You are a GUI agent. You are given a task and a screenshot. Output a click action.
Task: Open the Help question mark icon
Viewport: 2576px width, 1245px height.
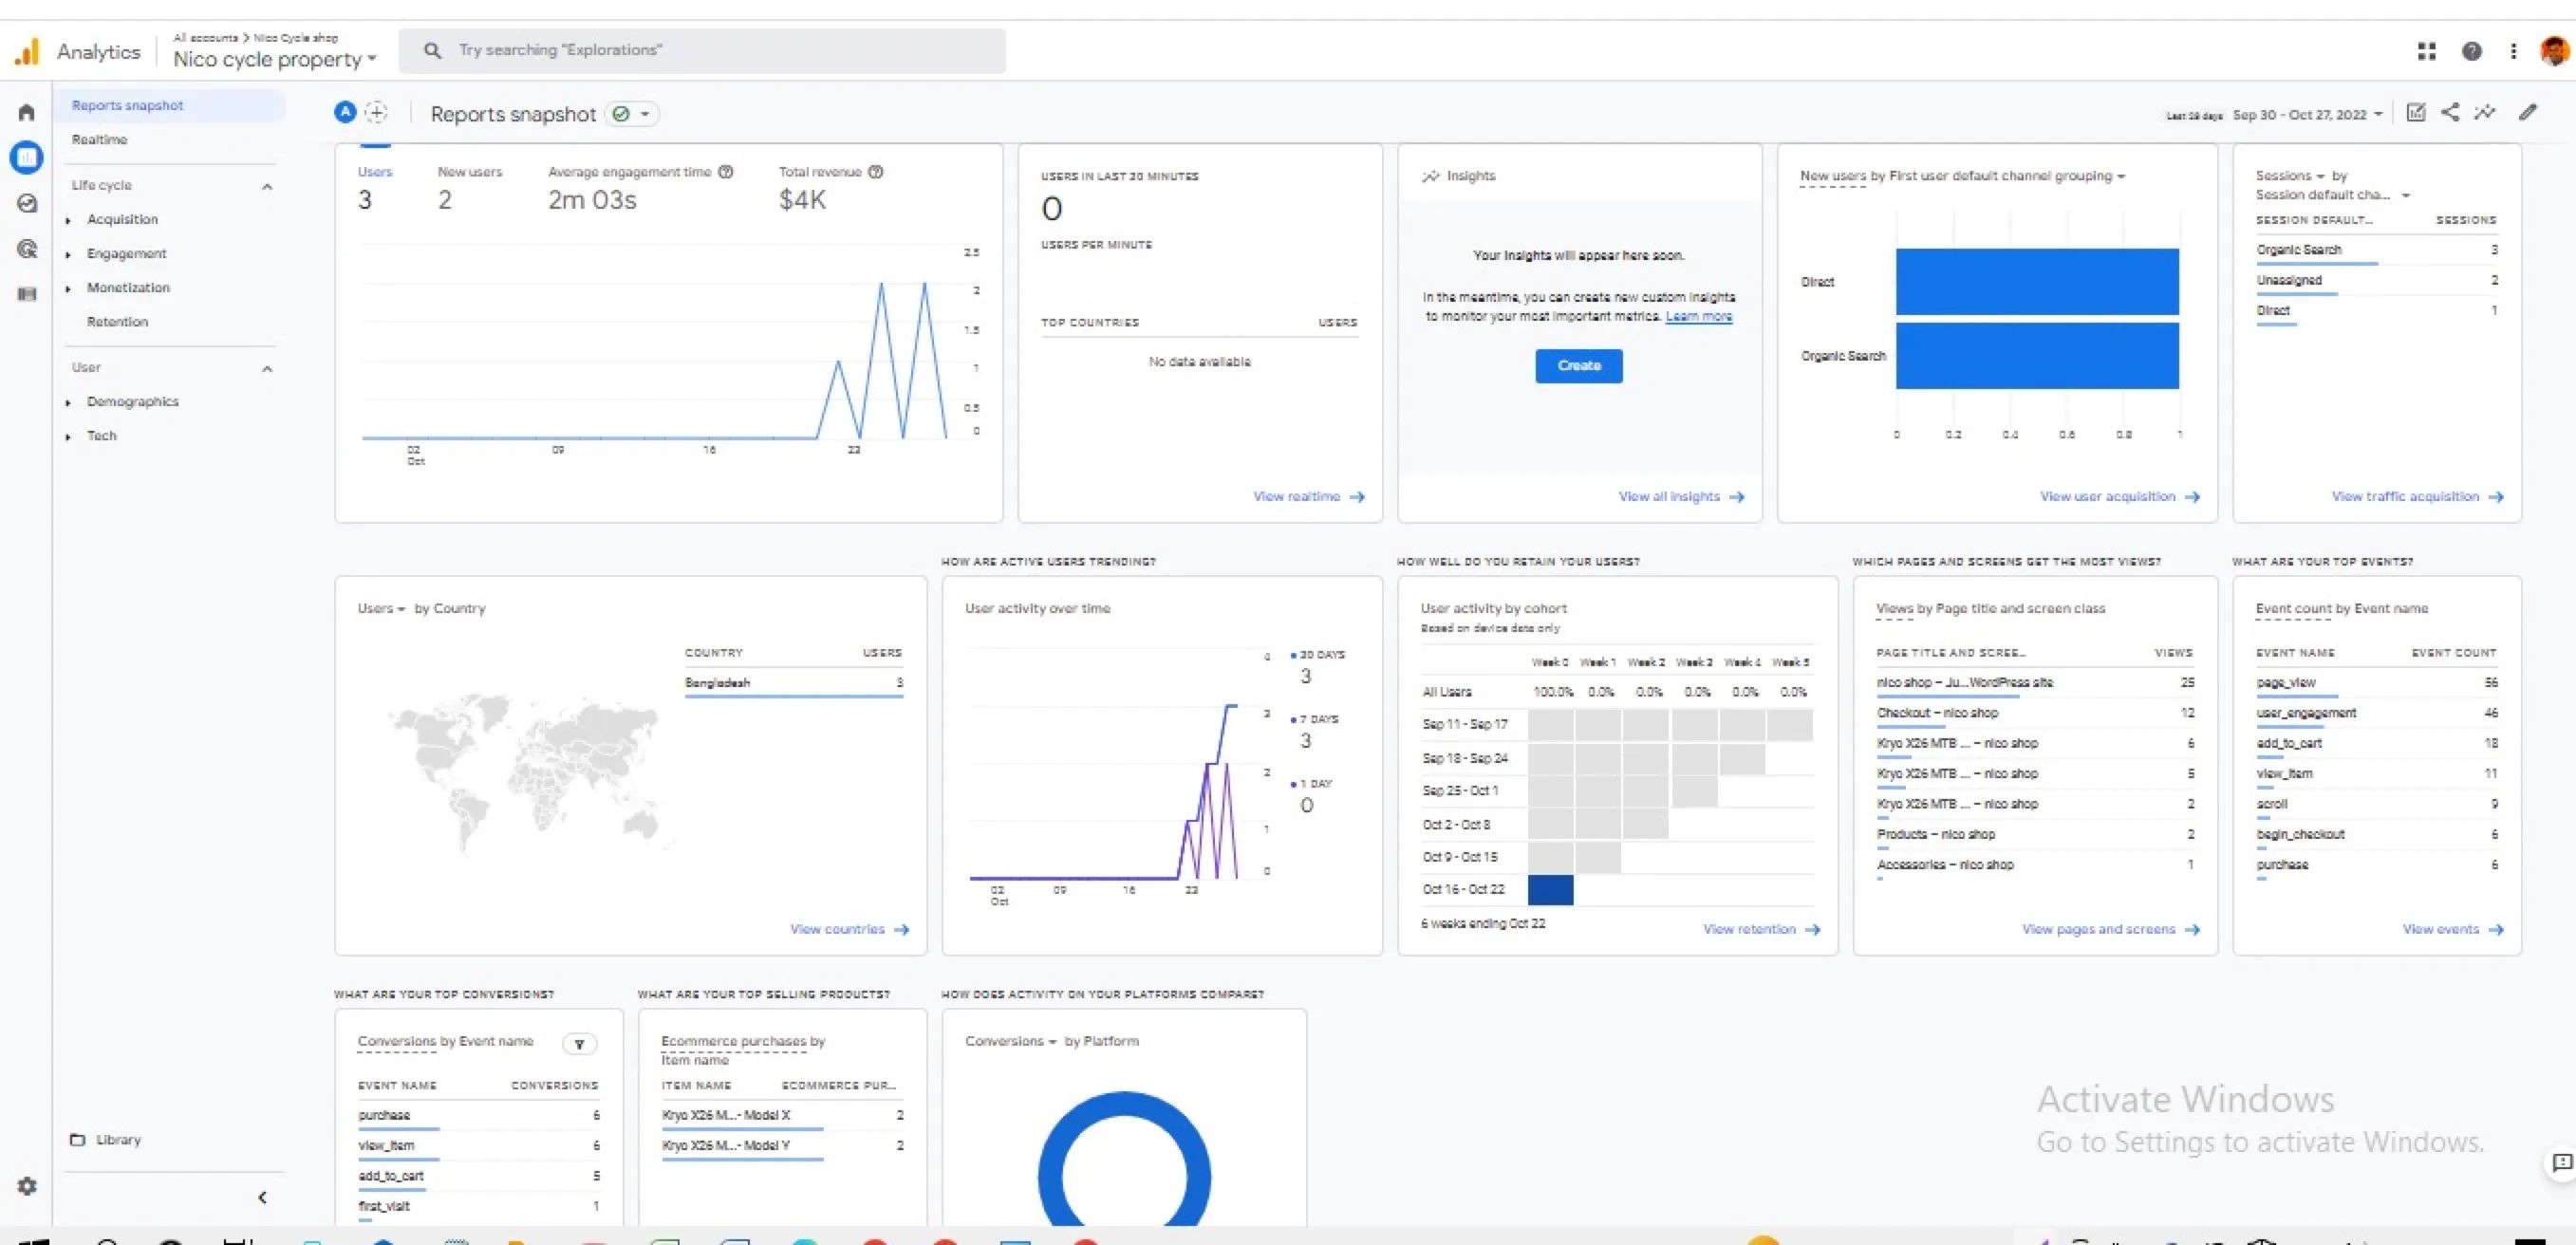tap(2472, 51)
